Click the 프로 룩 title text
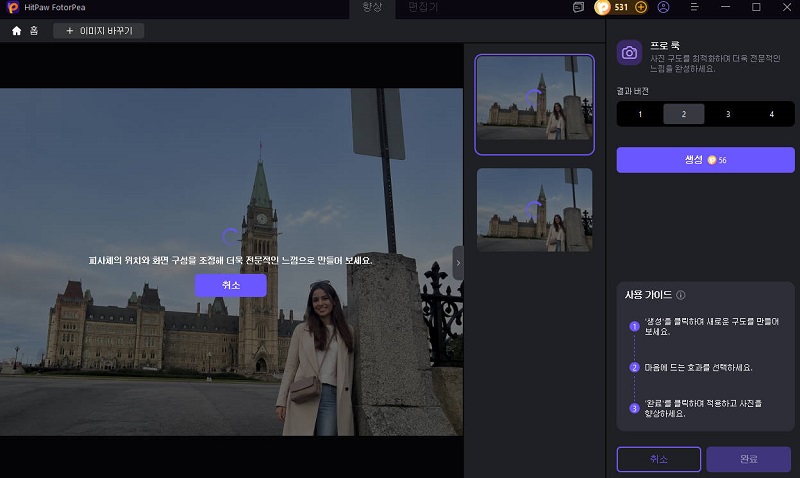The image size is (800, 478). [664, 45]
